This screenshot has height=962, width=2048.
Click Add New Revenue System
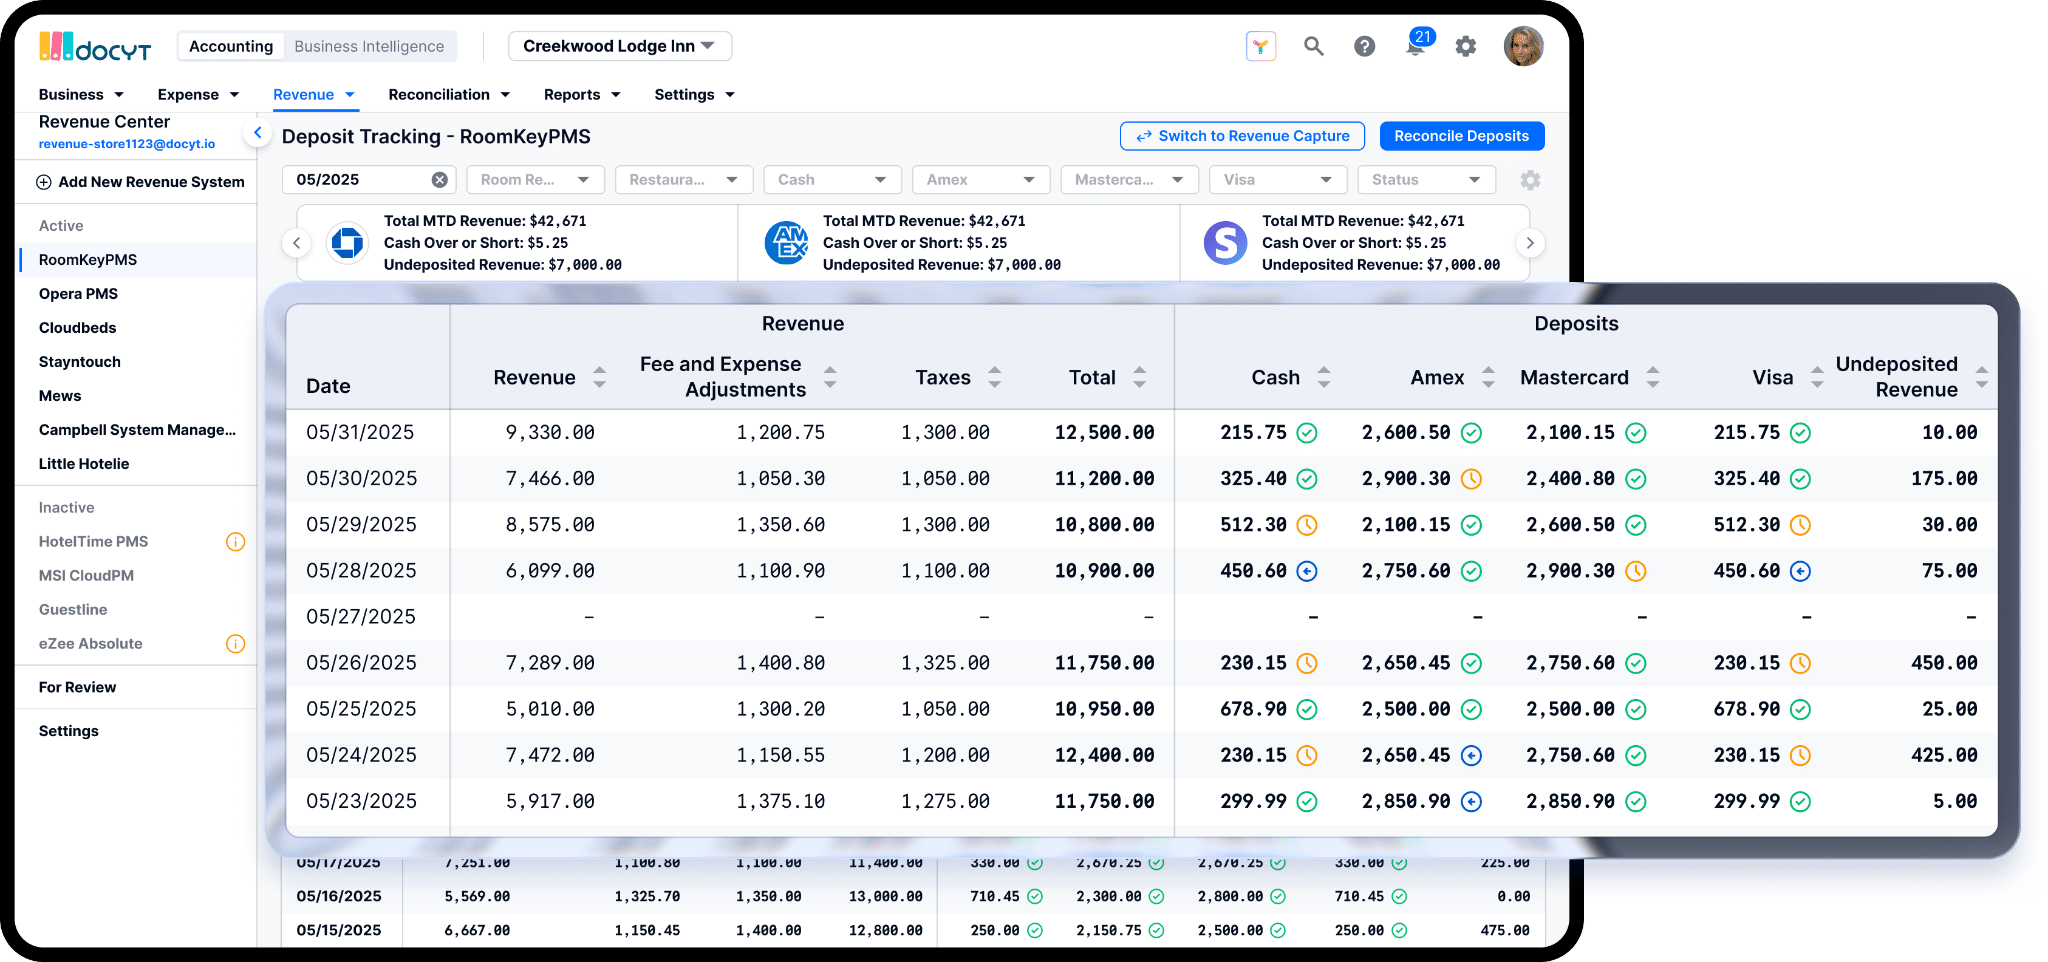pos(140,182)
